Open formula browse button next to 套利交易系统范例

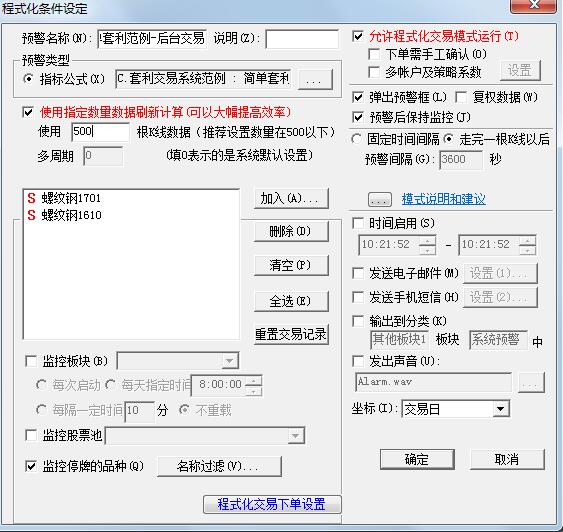pyautogui.click(x=315, y=79)
